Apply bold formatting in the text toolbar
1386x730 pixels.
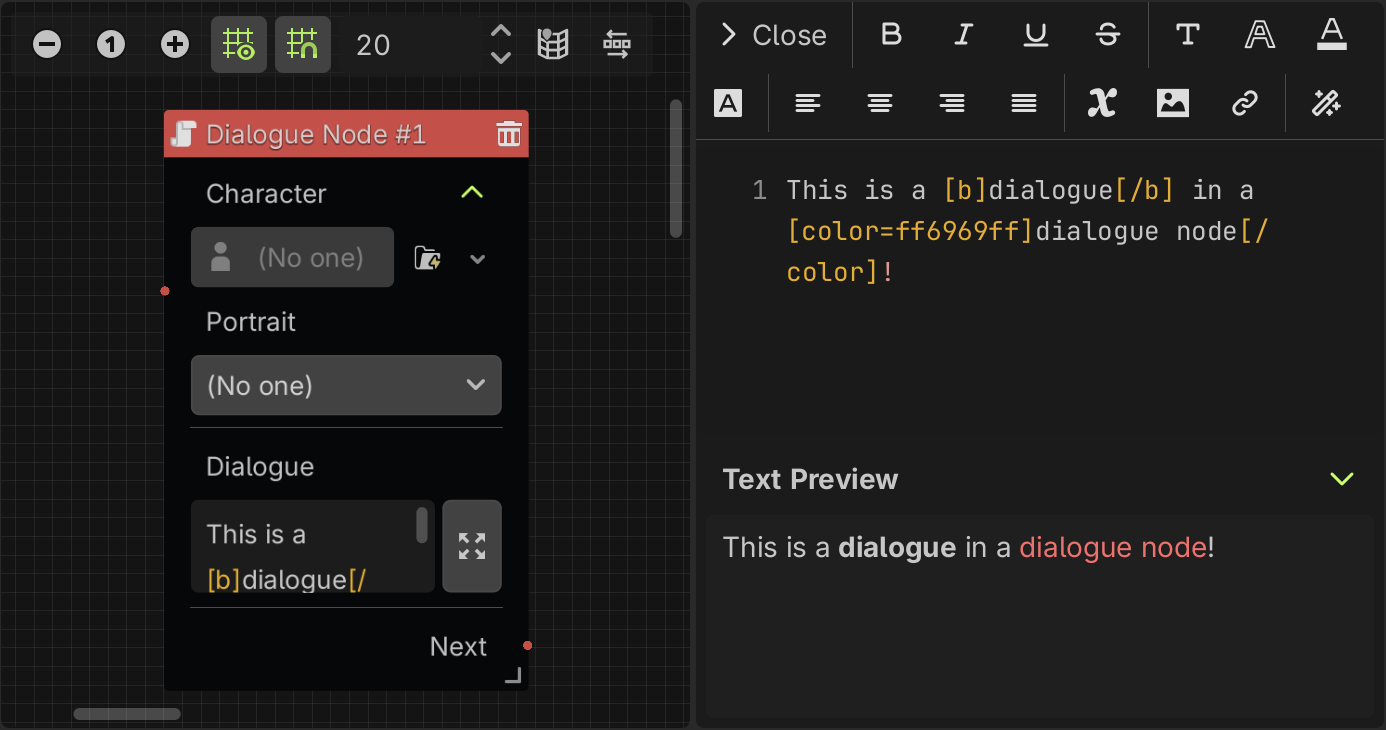point(890,35)
